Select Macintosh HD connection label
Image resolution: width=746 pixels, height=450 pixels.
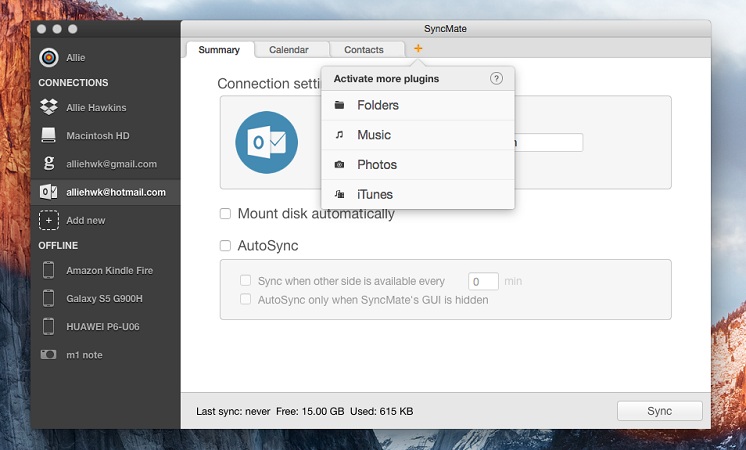coord(98,136)
